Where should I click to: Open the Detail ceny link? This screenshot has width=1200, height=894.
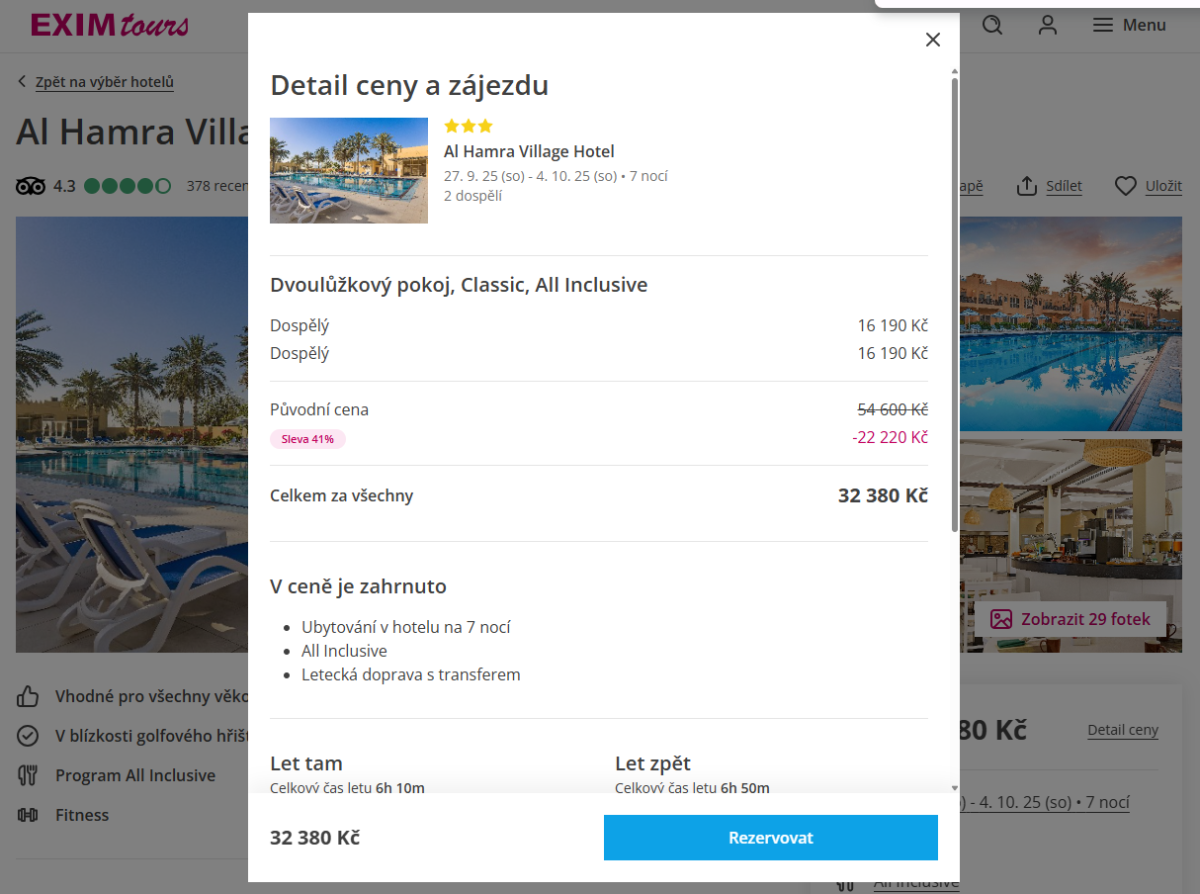coord(1122,730)
